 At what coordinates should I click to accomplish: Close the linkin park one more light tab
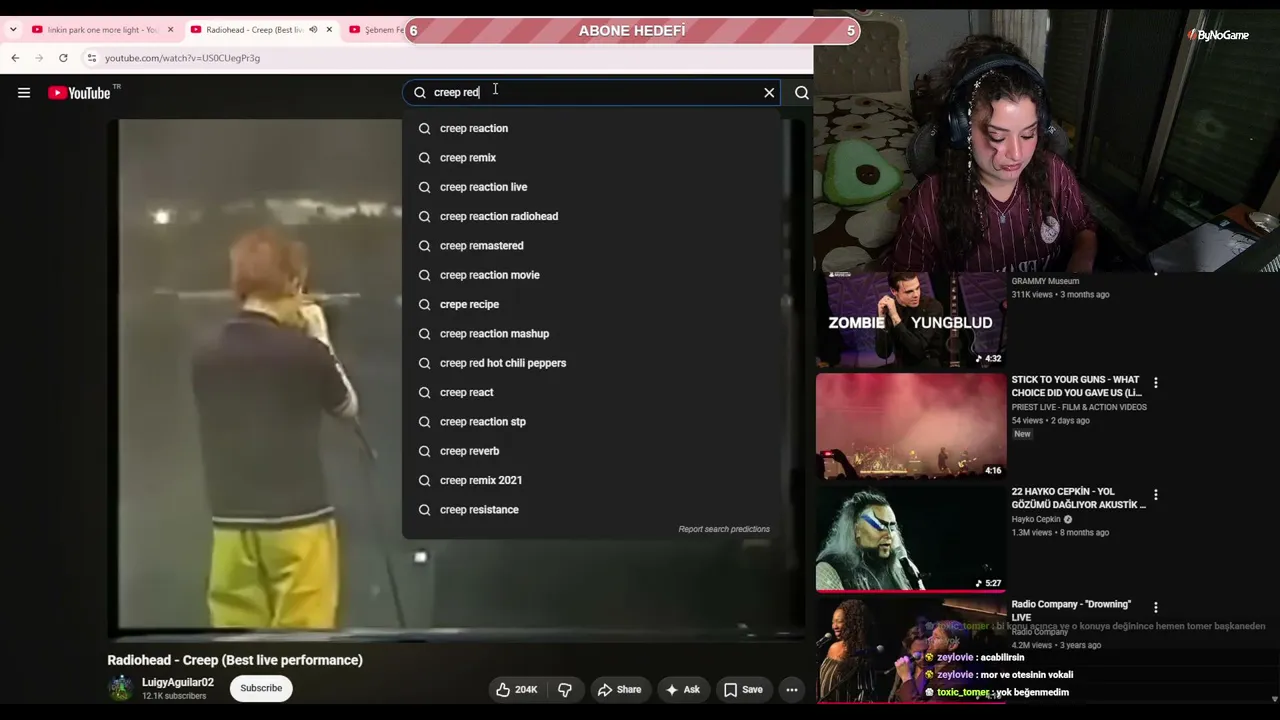(170, 30)
